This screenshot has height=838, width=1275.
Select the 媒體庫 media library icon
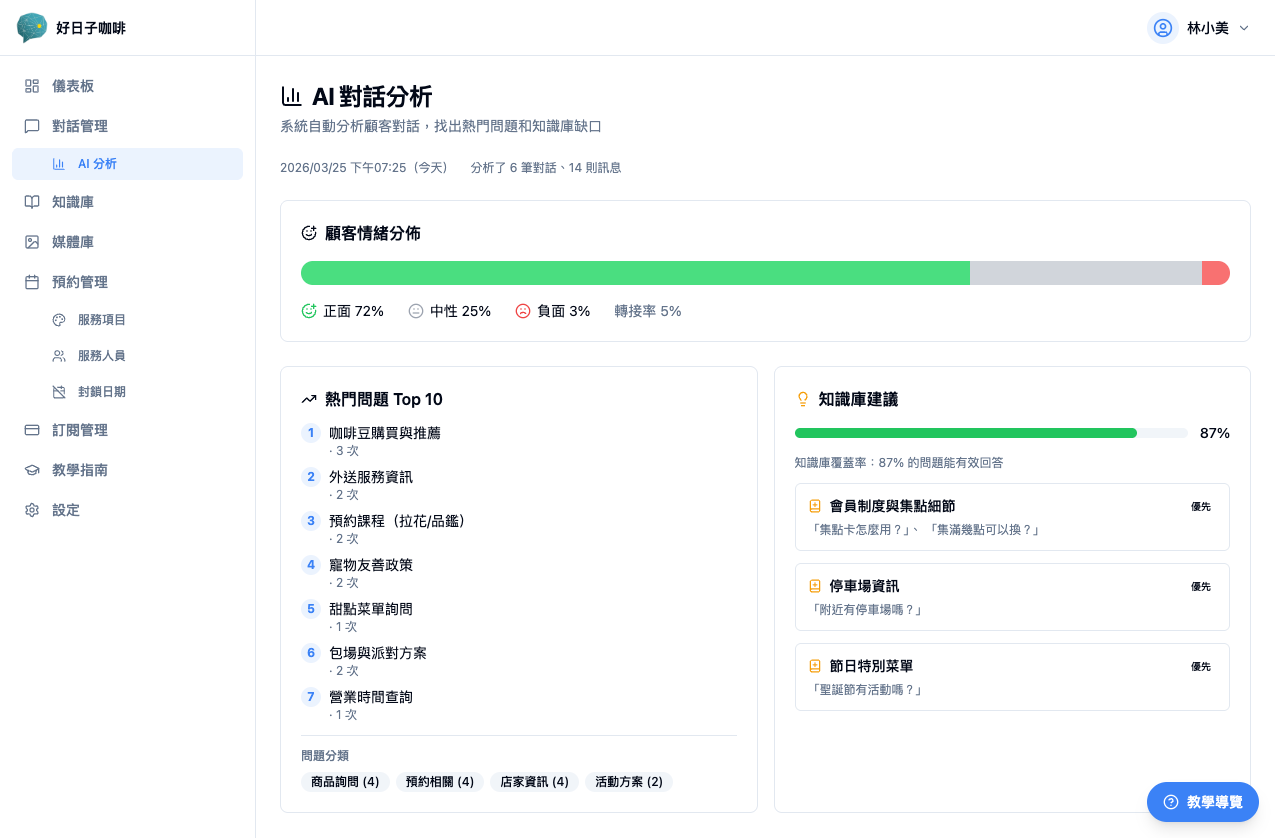click(32, 241)
